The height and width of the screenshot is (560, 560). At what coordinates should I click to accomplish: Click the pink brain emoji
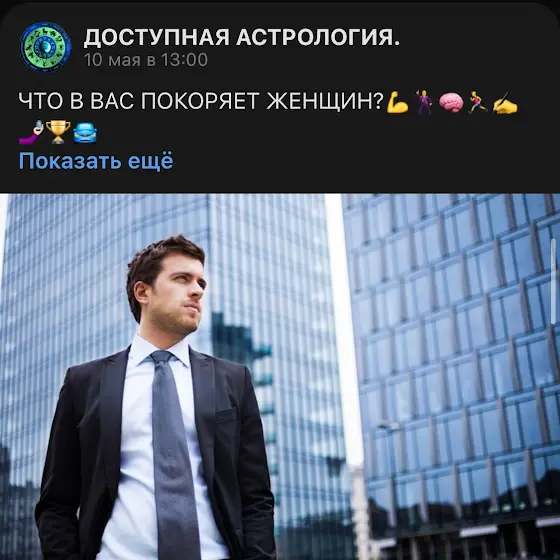451,102
